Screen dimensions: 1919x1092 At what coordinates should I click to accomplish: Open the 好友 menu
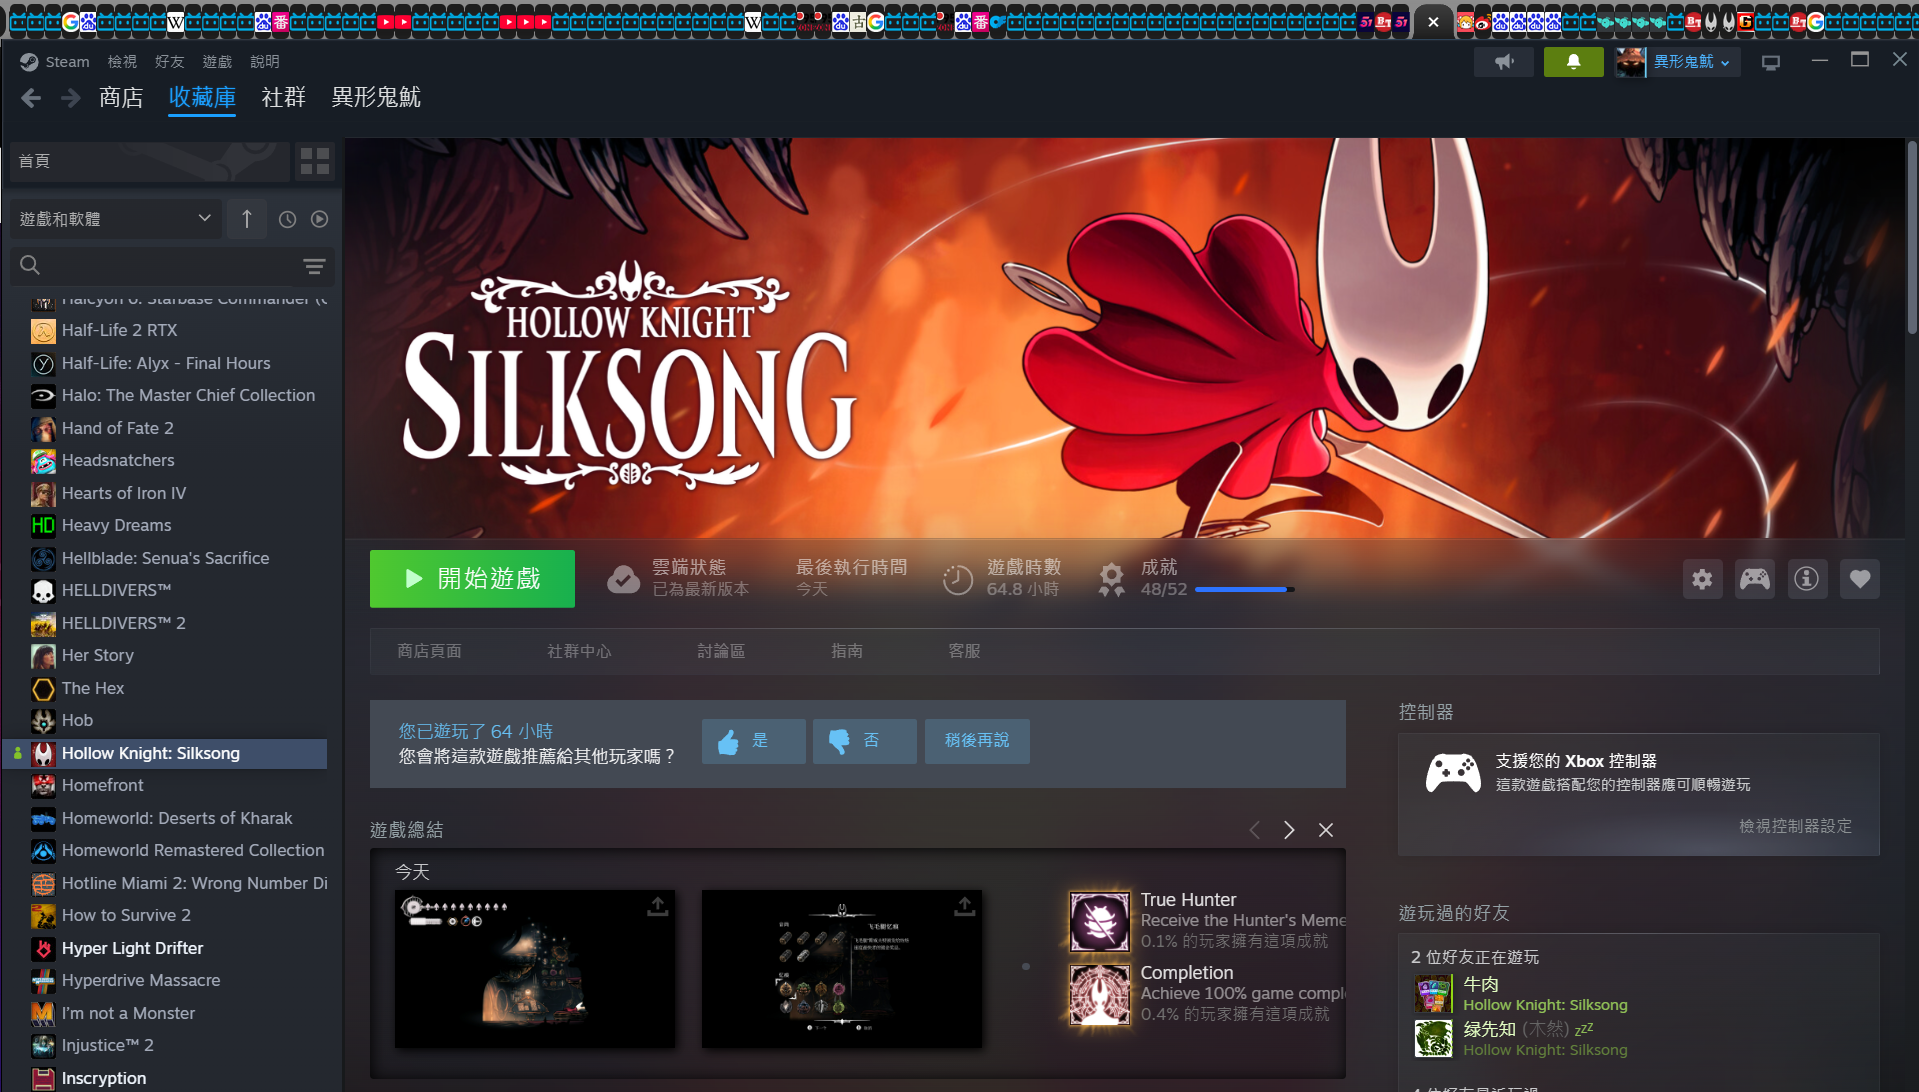(x=170, y=62)
